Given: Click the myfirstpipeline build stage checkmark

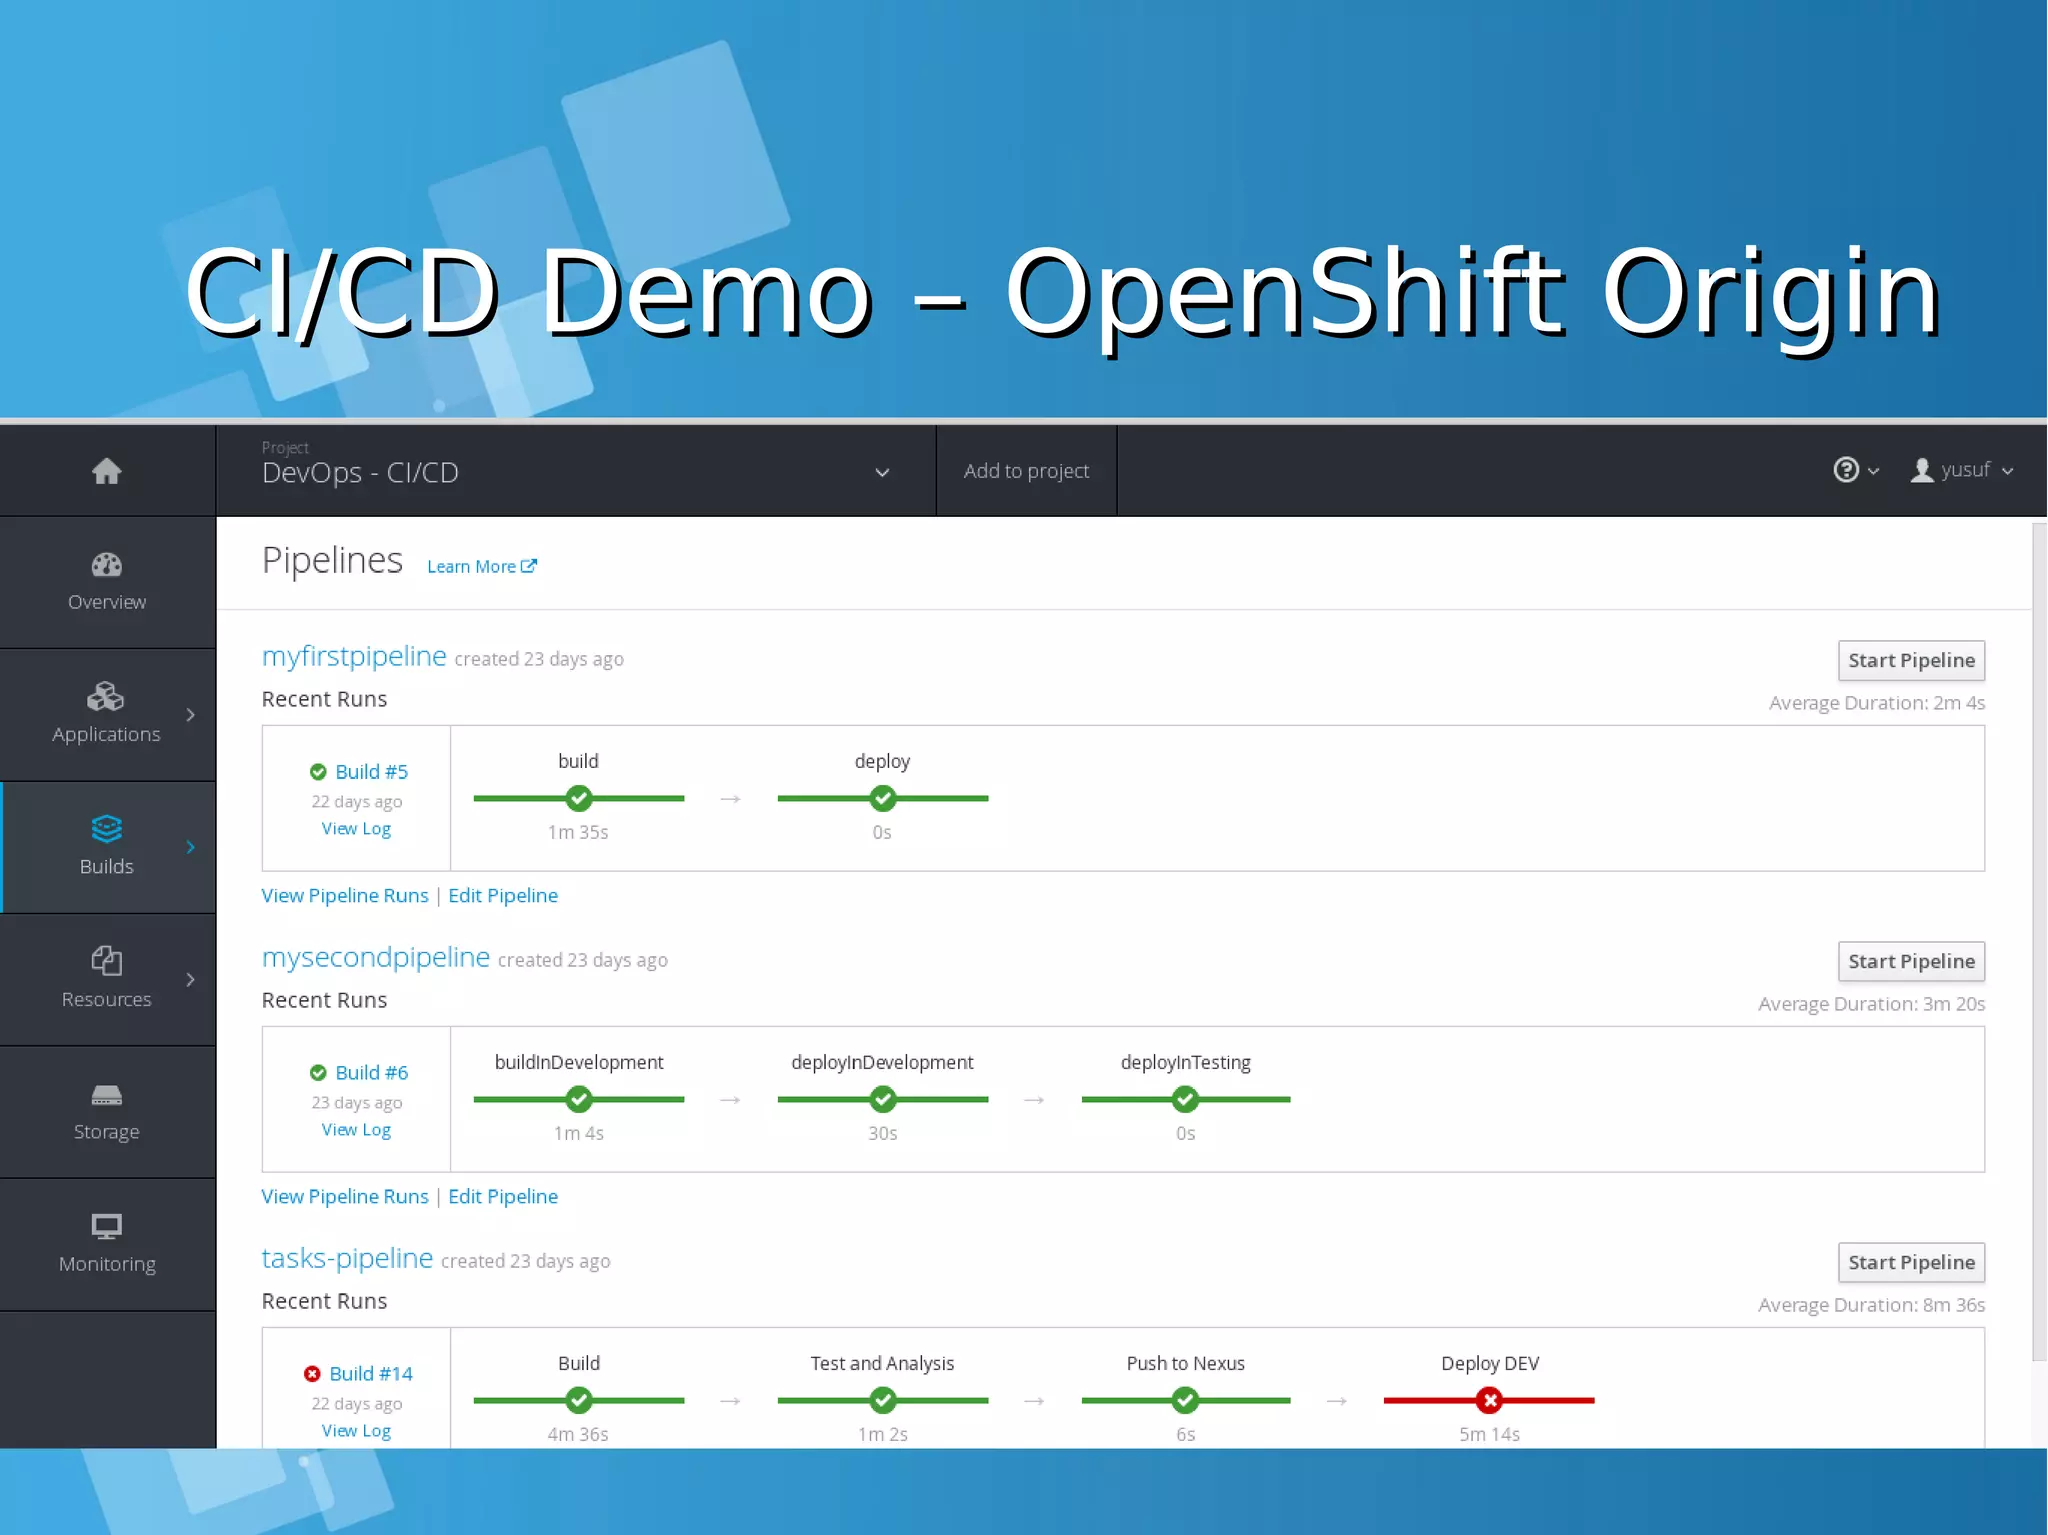Looking at the screenshot, I should click(x=579, y=798).
